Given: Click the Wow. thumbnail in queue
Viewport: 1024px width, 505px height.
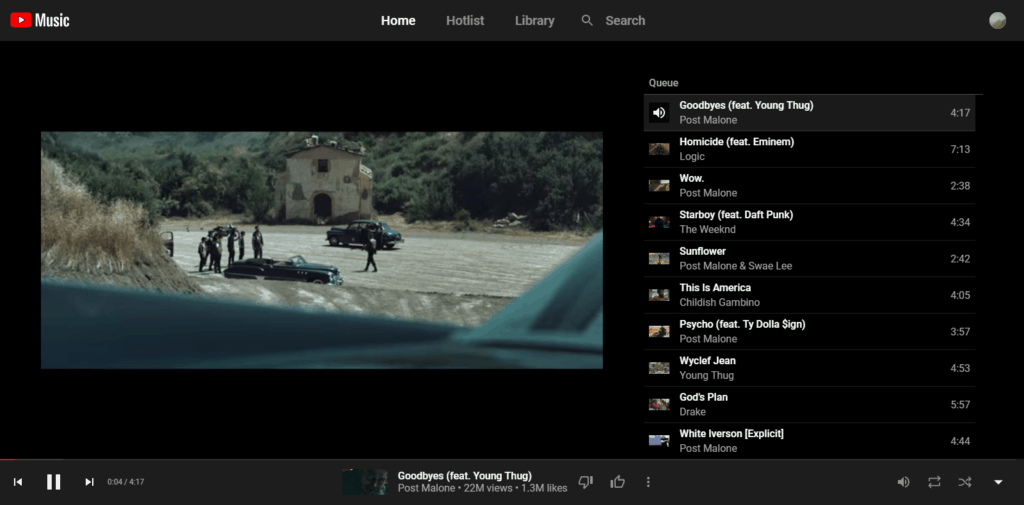Looking at the screenshot, I should point(659,186).
